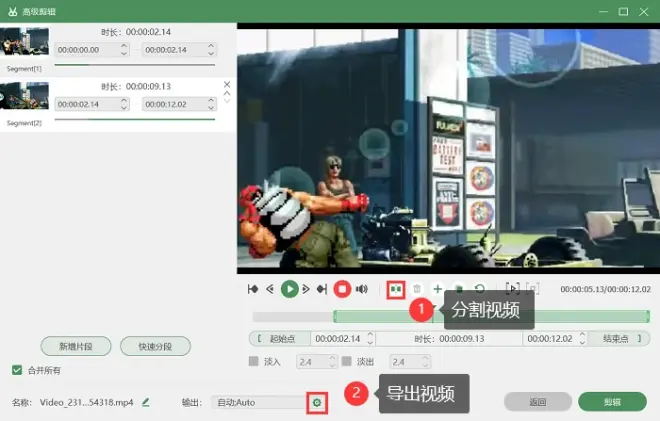660x421 pixels.
Task: Add a segment with the green plus icon
Action: 437,289
